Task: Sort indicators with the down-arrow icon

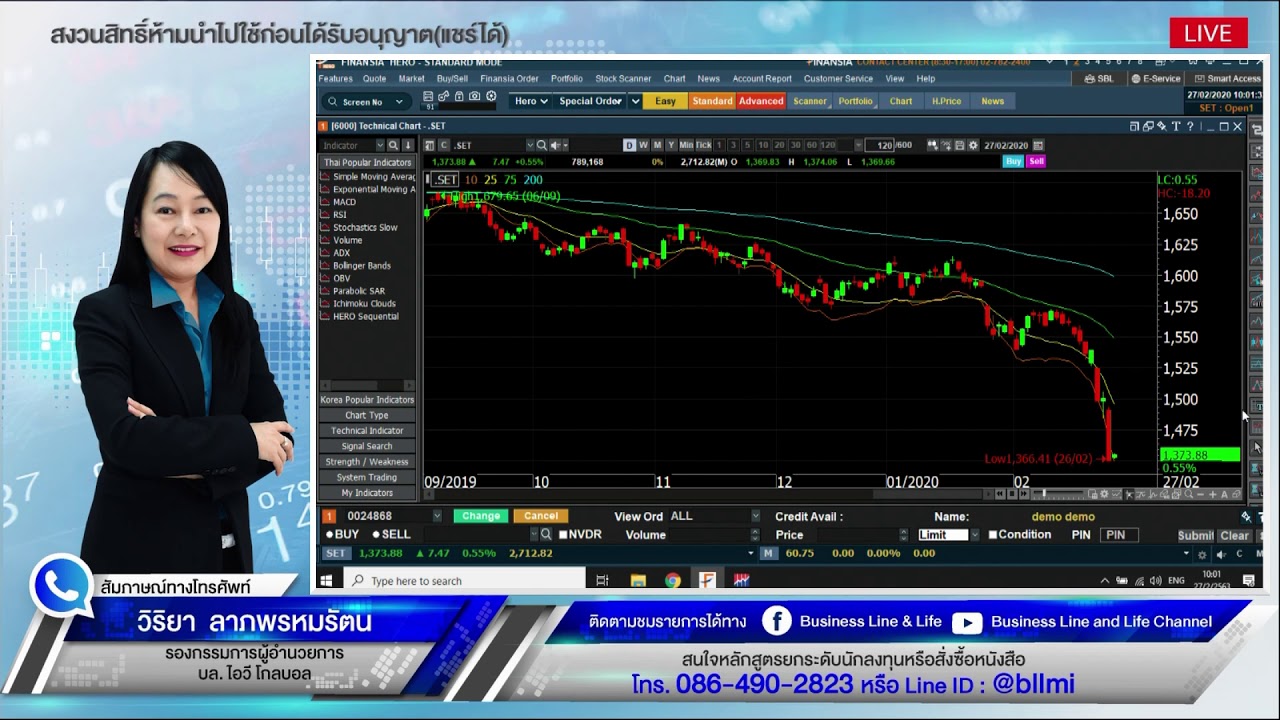Action: 408,145
